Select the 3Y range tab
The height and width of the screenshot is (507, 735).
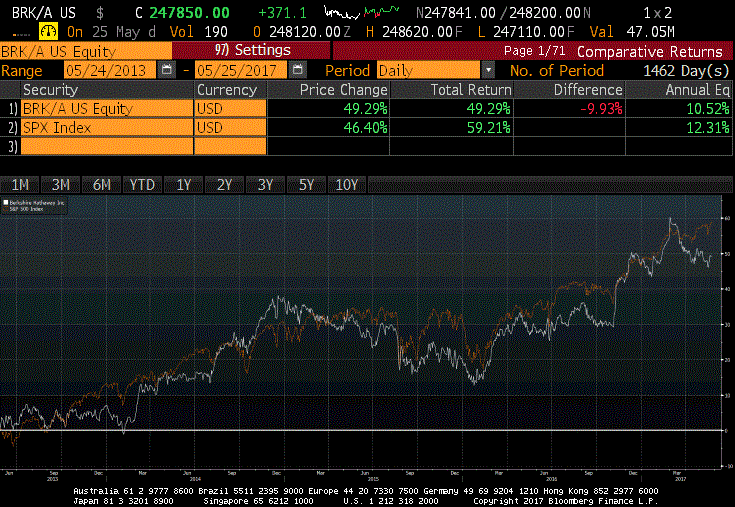pos(265,185)
